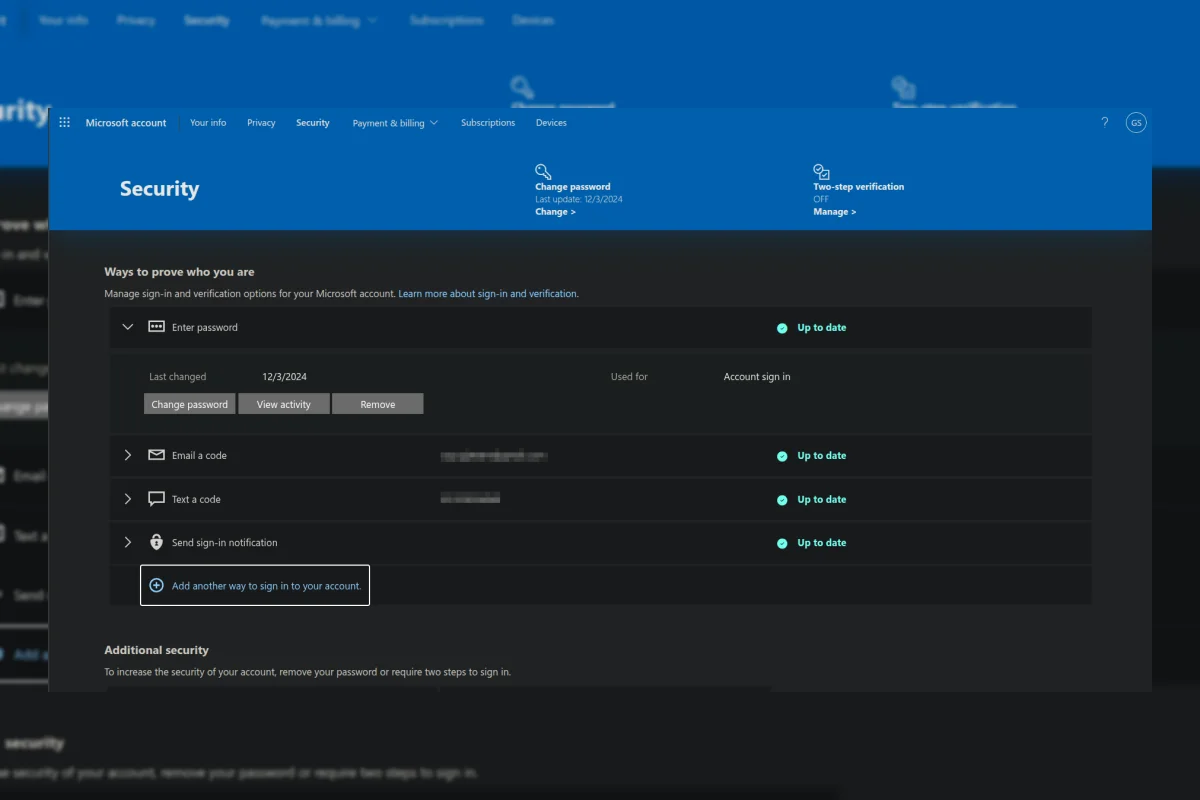The height and width of the screenshot is (800, 1200).
Task: Click the Email a code label
Action: click(x=199, y=455)
